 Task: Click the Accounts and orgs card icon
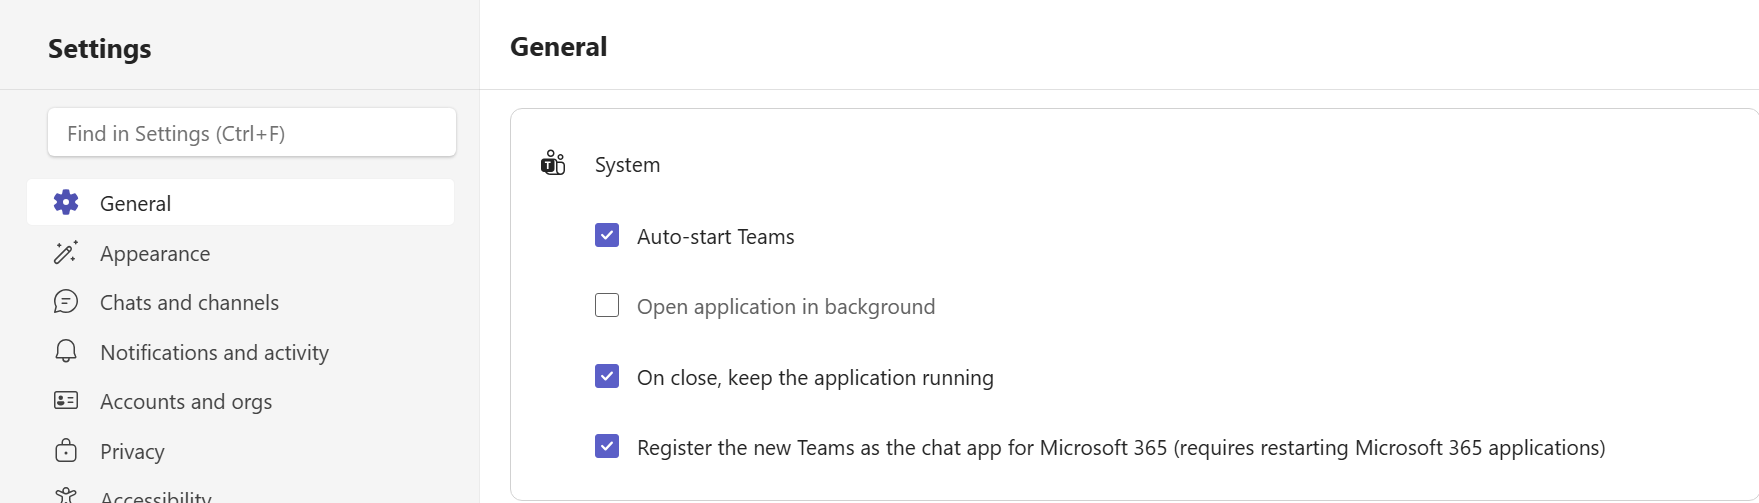tap(66, 400)
